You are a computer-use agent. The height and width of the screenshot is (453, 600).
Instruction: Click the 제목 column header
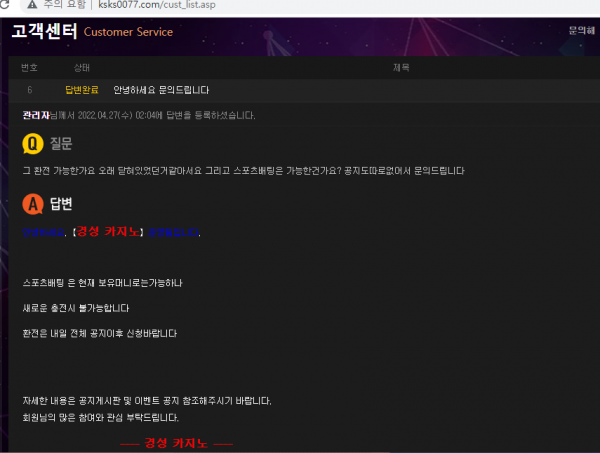coord(400,67)
